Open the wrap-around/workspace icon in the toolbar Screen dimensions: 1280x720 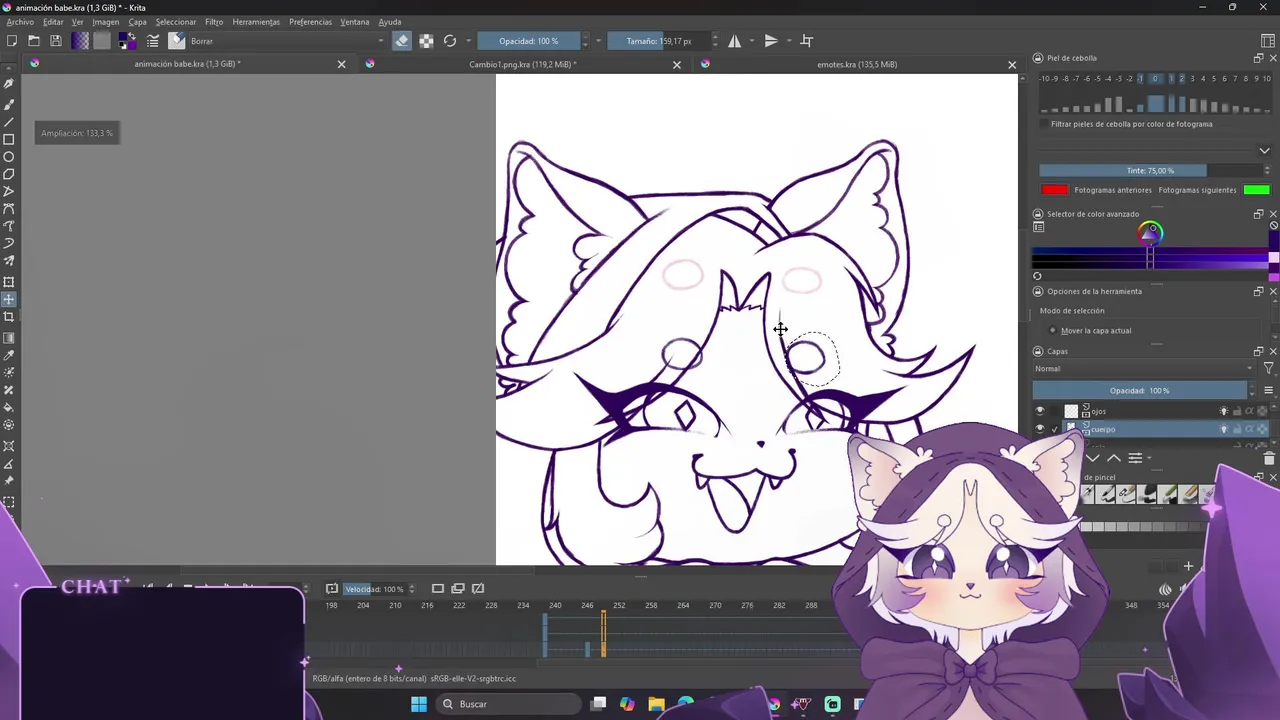pyautogui.click(x=807, y=41)
